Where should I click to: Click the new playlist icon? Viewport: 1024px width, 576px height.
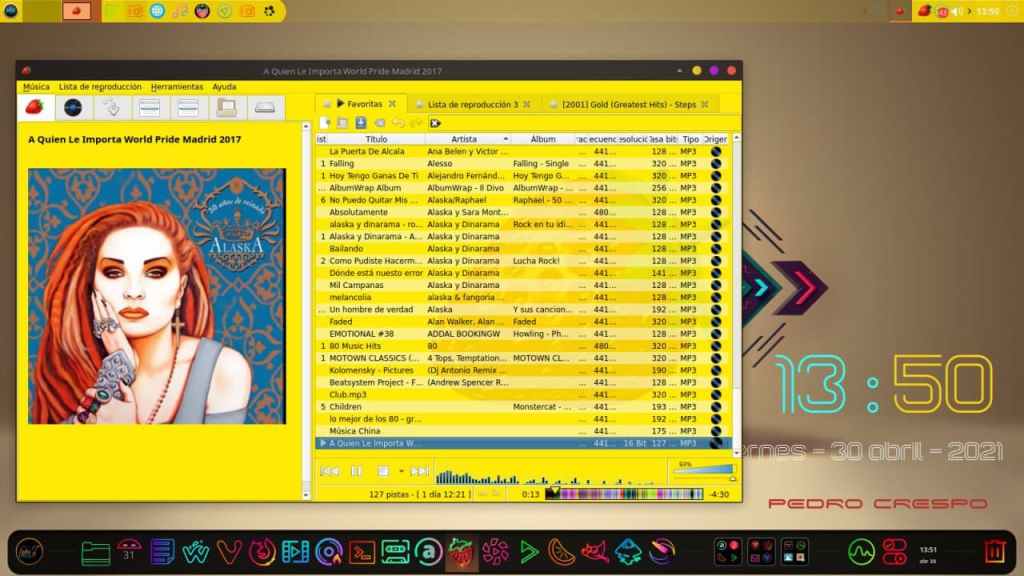(325, 122)
